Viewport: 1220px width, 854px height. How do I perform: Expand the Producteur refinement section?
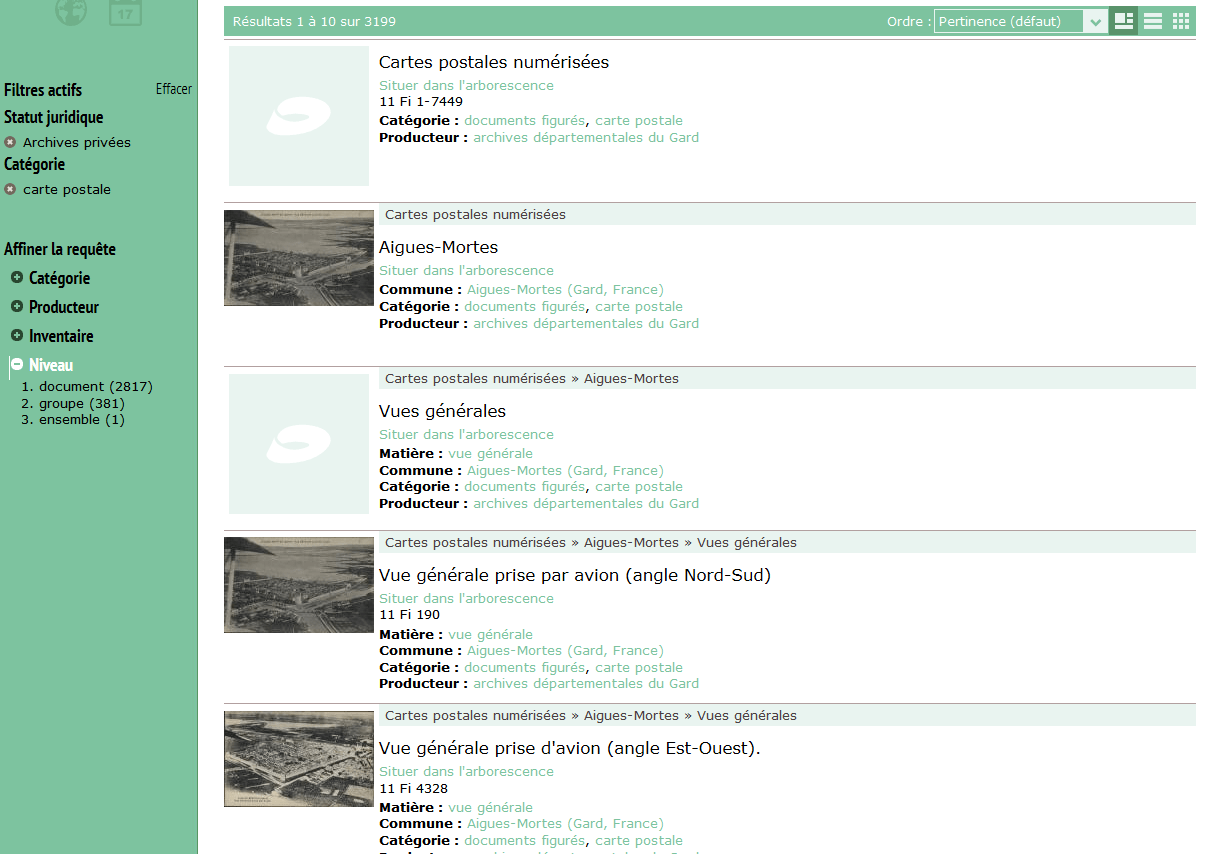17,307
